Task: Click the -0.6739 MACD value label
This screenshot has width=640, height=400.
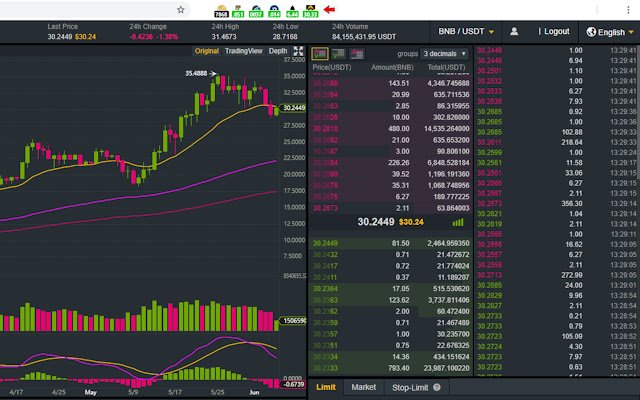Action: tap(293, 384)
